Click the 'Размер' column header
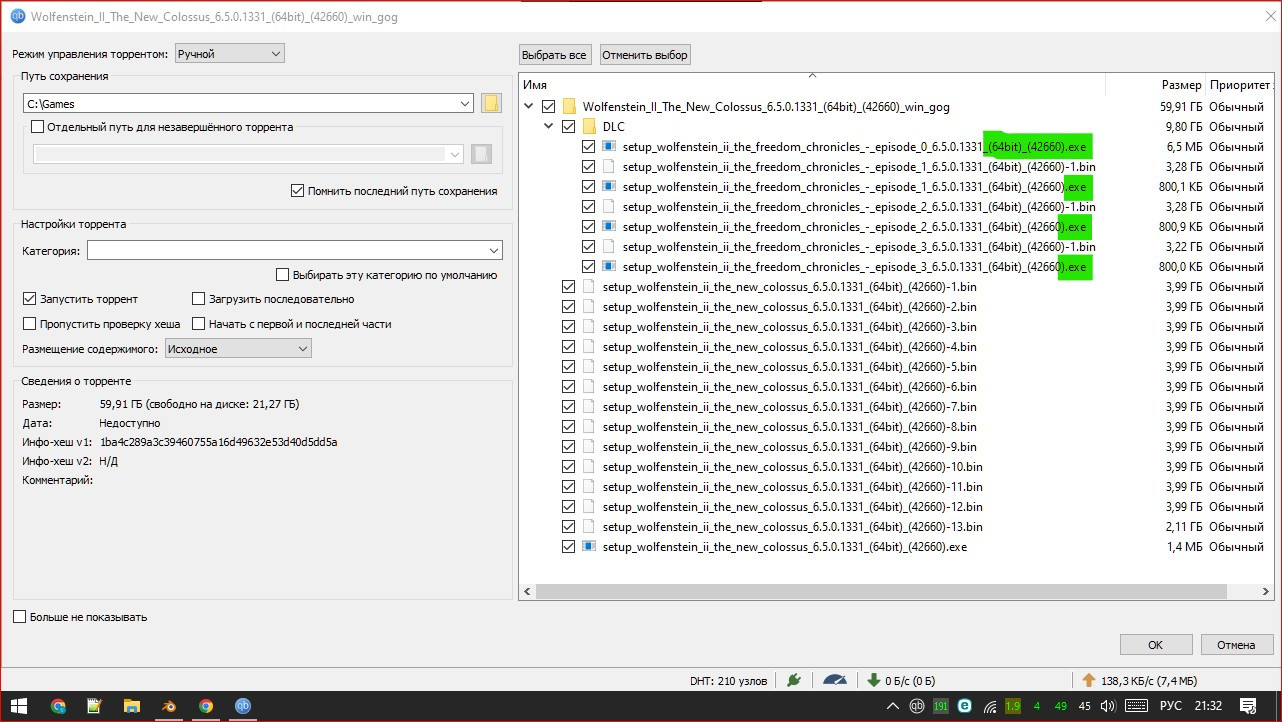1282x722 pixels. pos(1181,86)
